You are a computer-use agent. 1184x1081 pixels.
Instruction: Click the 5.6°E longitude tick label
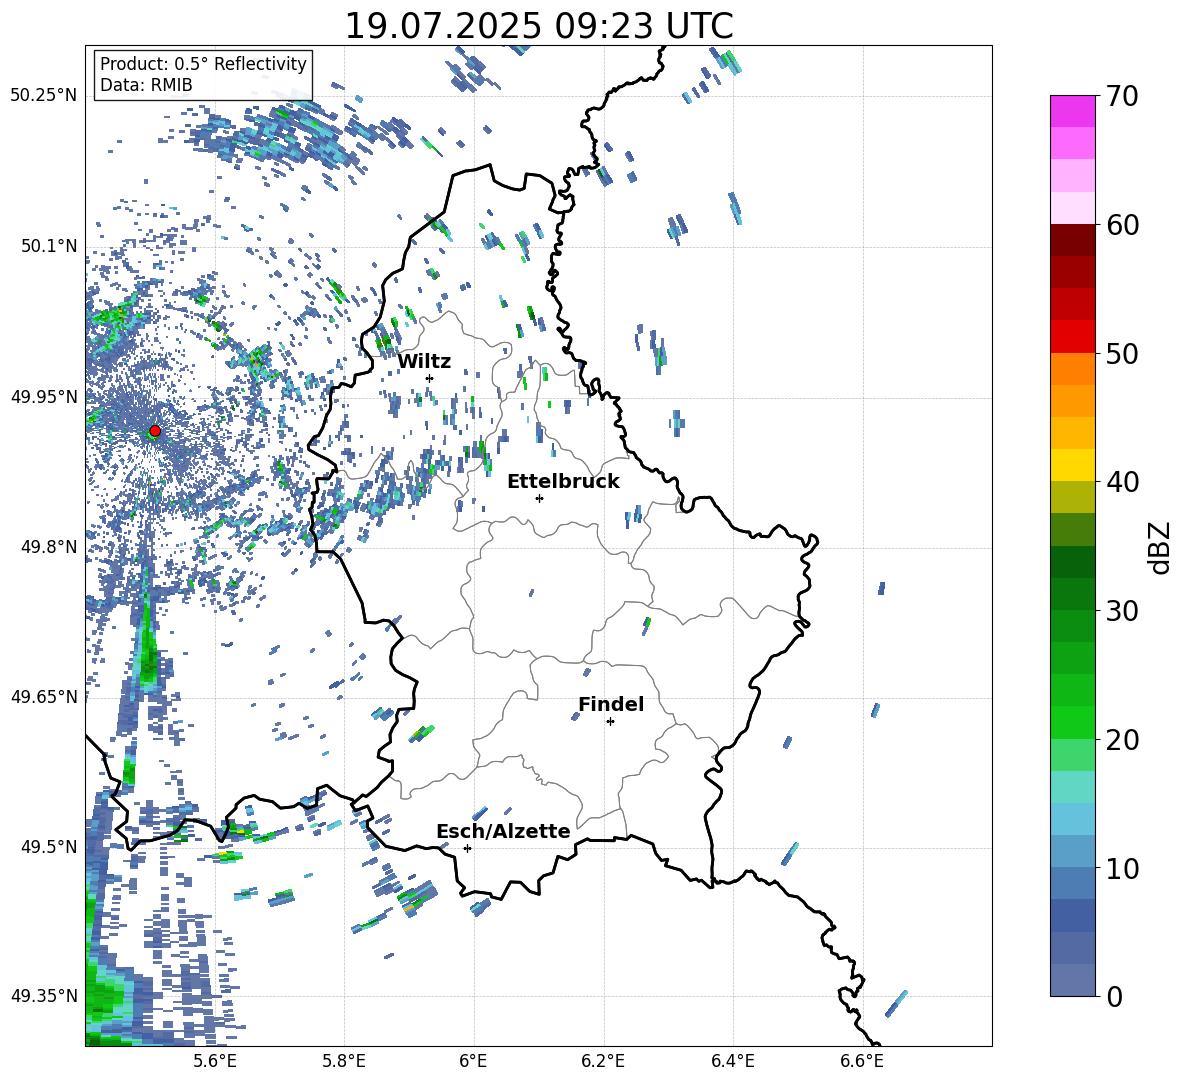(214, 1061)
